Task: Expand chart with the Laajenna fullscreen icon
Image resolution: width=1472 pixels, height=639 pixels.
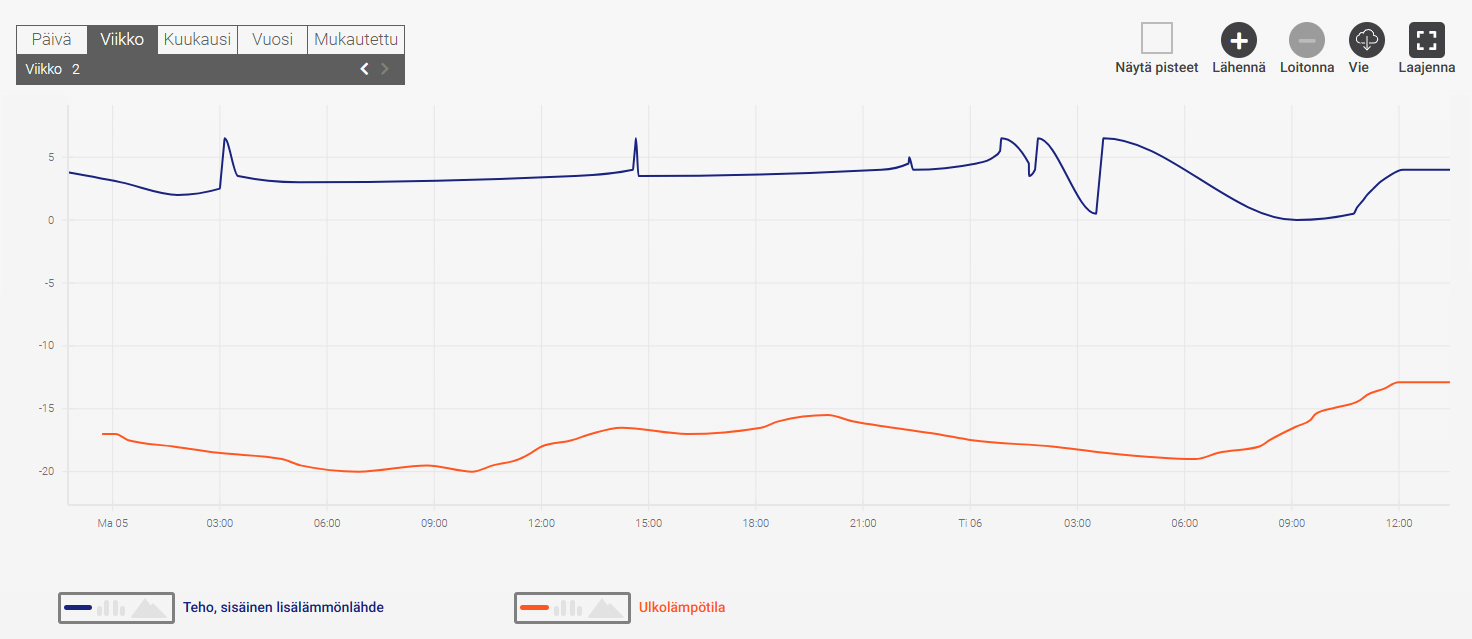Action: point(1426,41)
